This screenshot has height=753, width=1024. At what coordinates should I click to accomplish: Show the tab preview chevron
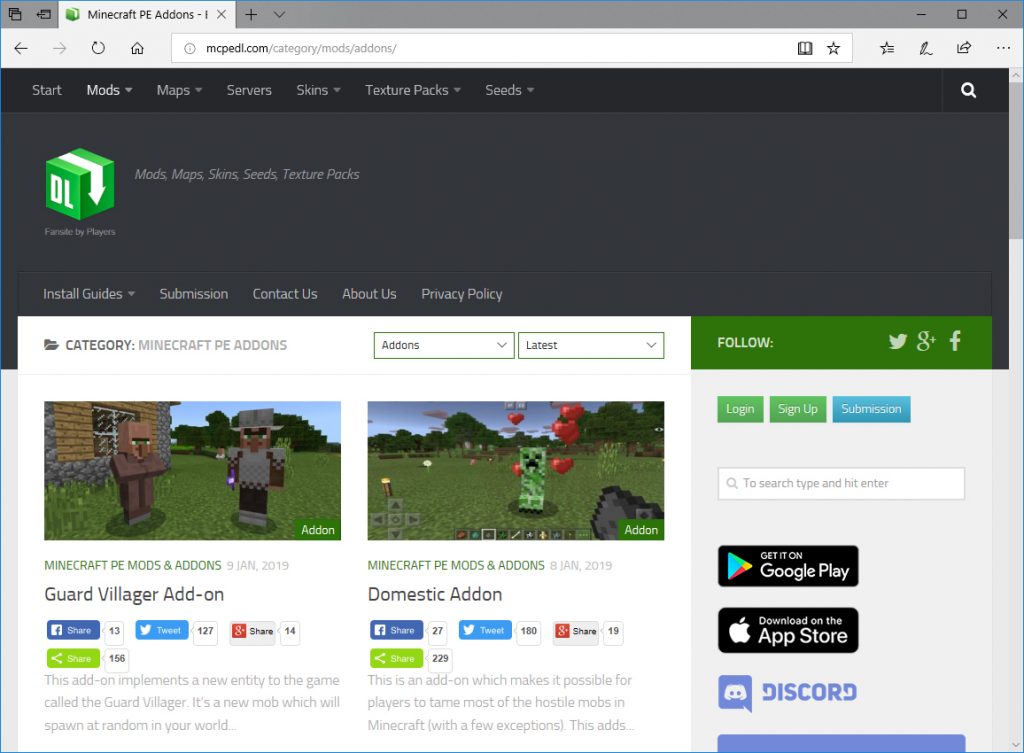[279, 14]
